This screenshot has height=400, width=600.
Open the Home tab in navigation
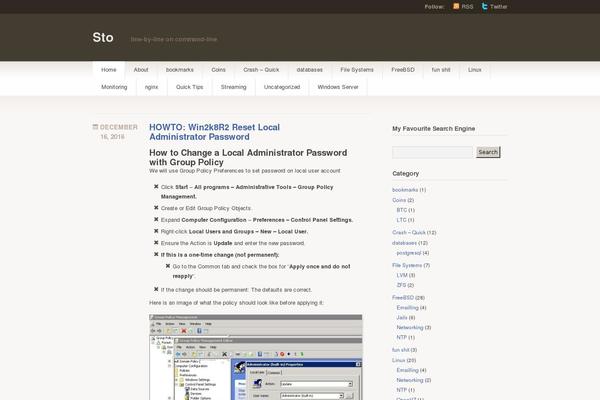pyautogui.click(x=109, y=70)
